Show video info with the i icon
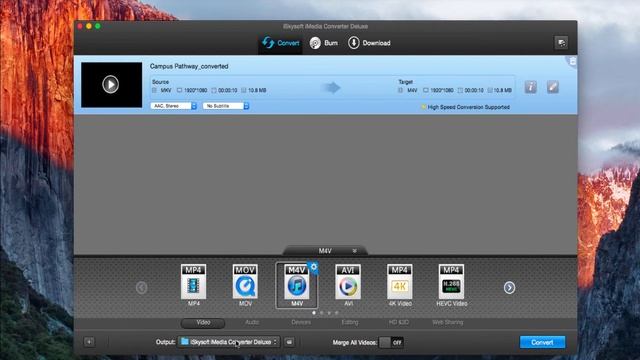This screenshot has height=360, width=640. tap(530, 87)
